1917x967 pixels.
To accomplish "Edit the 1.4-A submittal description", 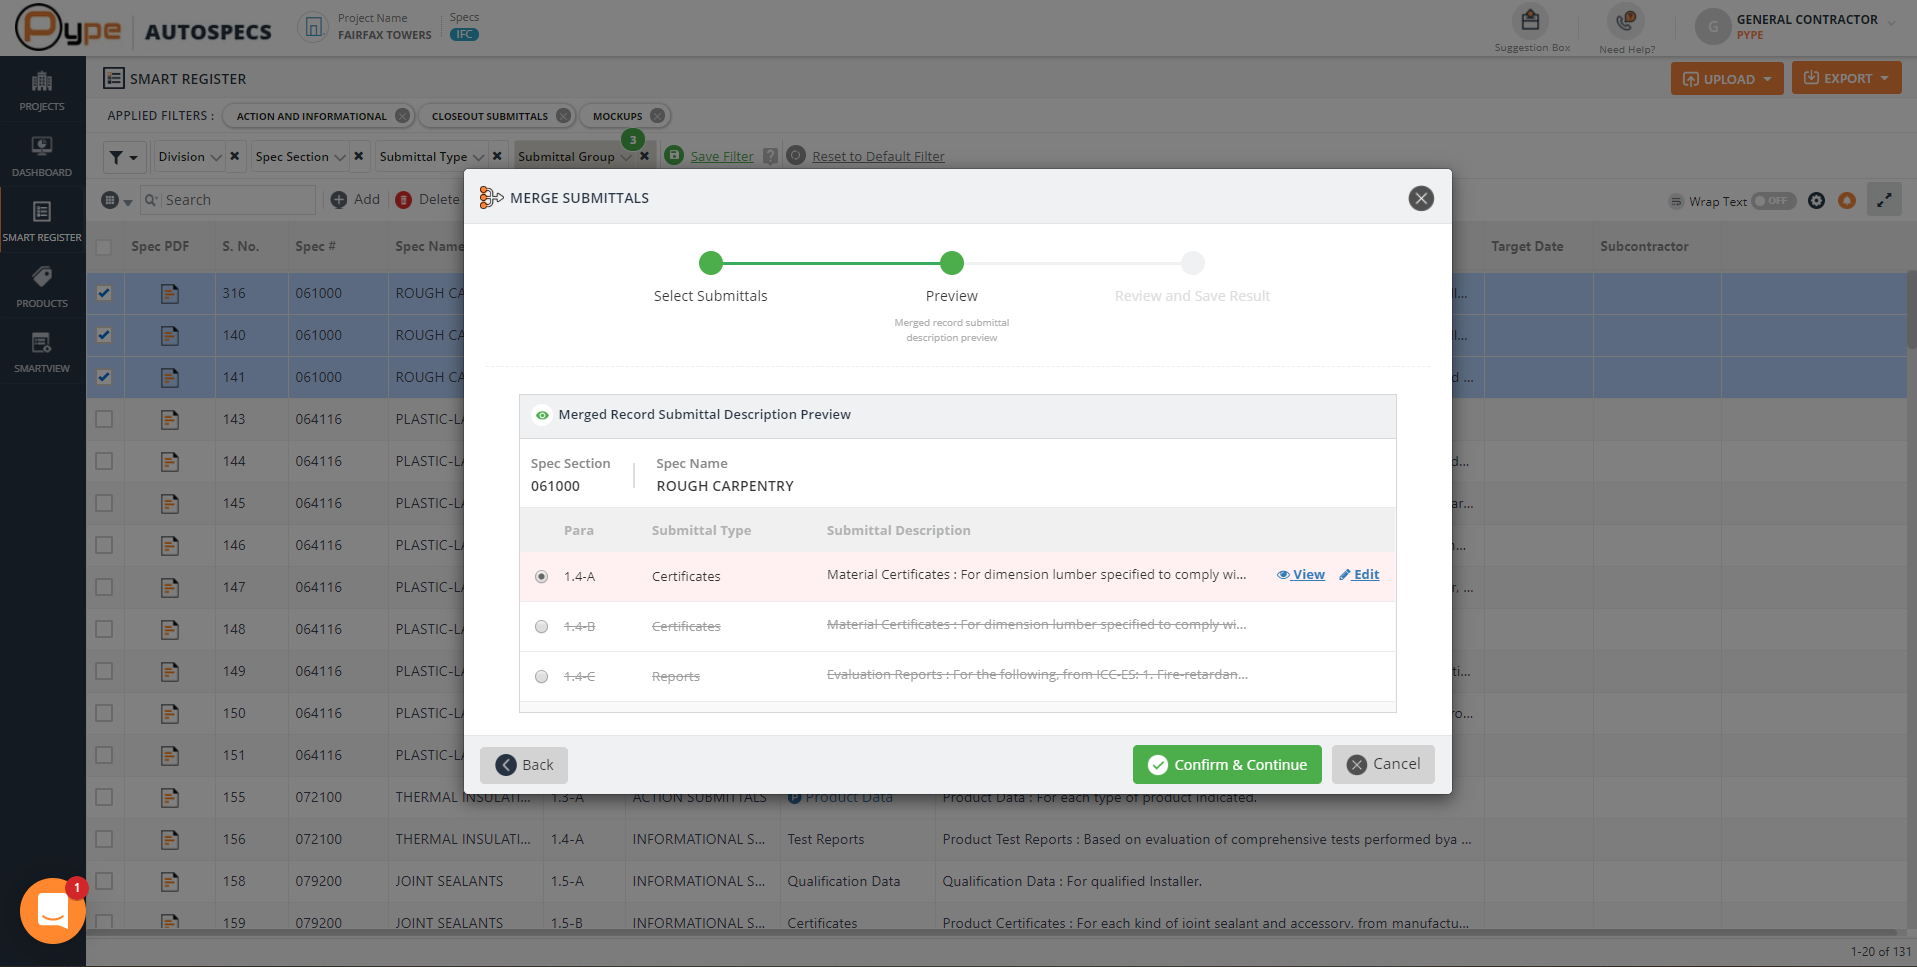I will coord(1359,575).
